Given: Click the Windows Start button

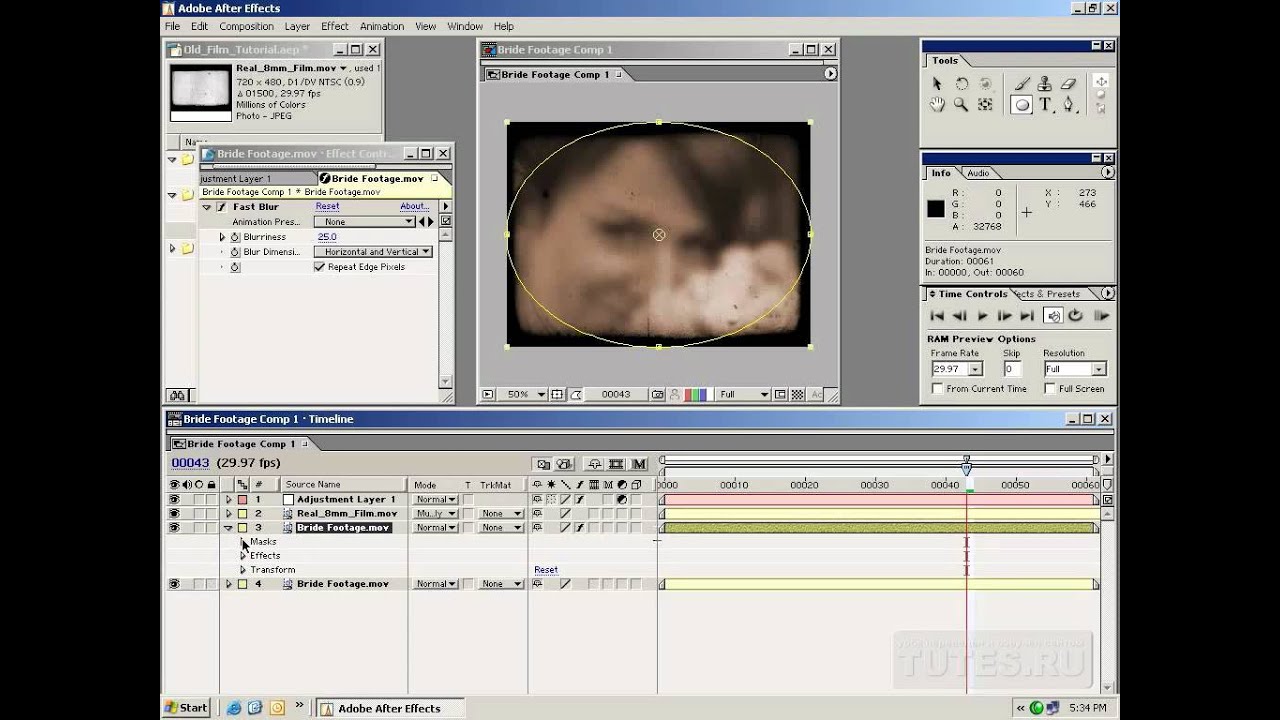Looking at the screenshot, I should [187, 708].
